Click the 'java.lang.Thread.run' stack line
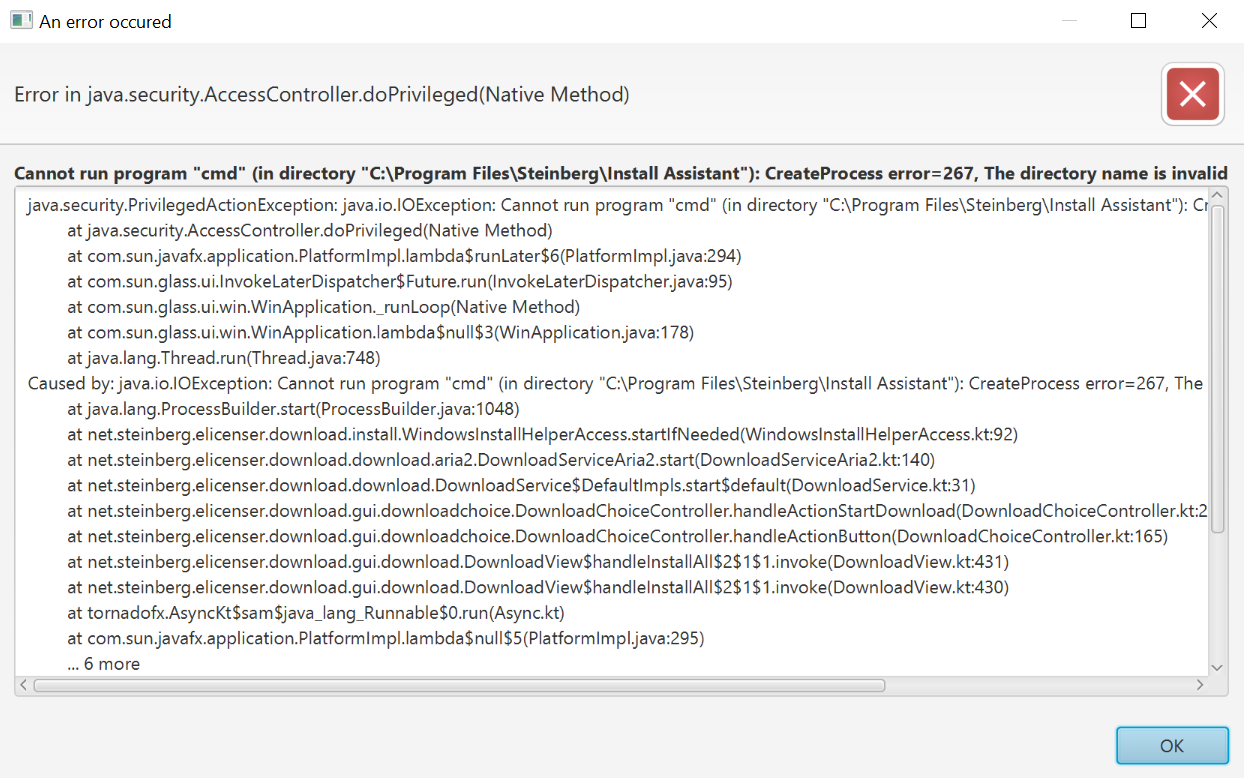 pyautogui.click(x=224, y=357)
